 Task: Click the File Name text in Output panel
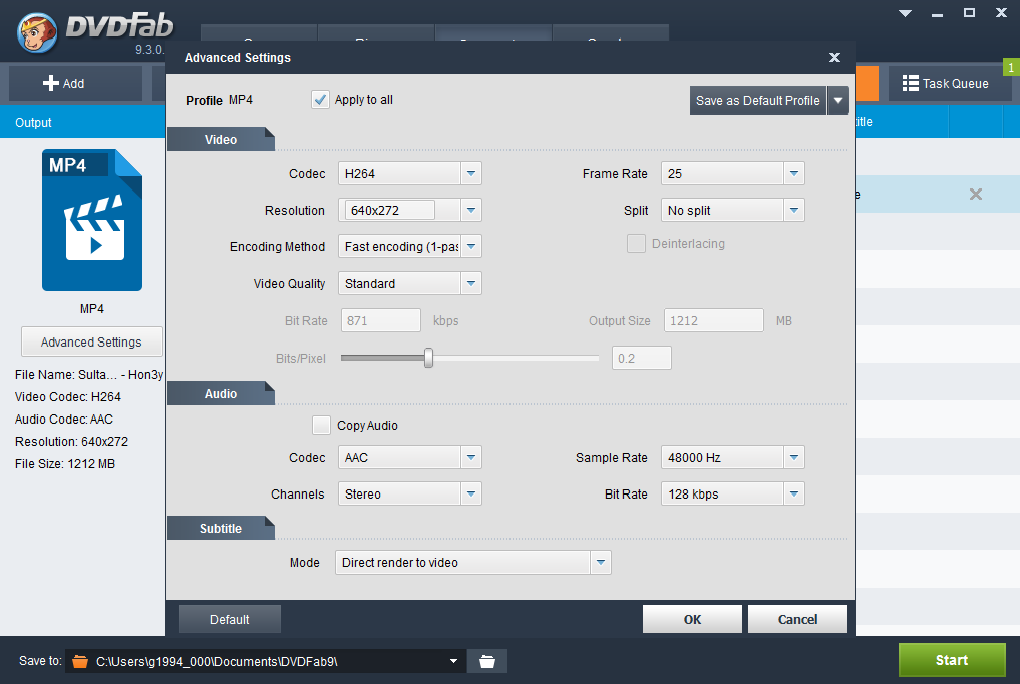pyautogui.click(x=88, y=374)
